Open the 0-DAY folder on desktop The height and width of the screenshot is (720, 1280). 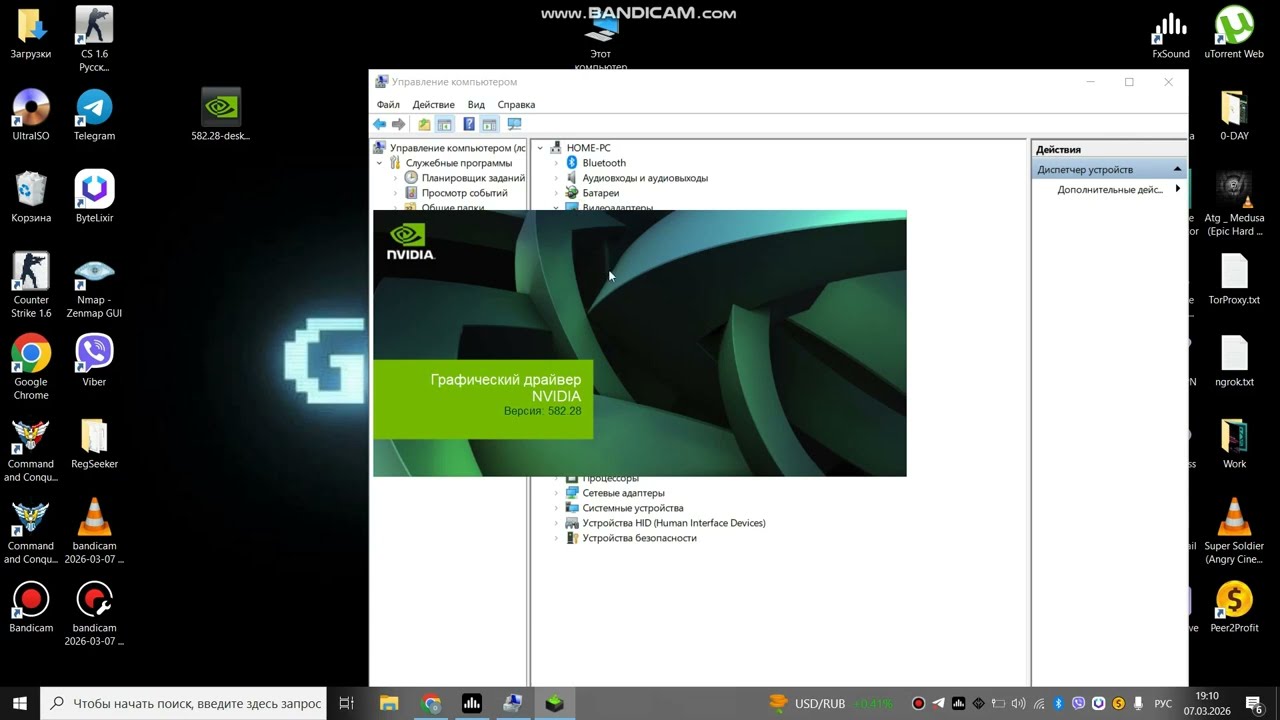click(1234, 115)
